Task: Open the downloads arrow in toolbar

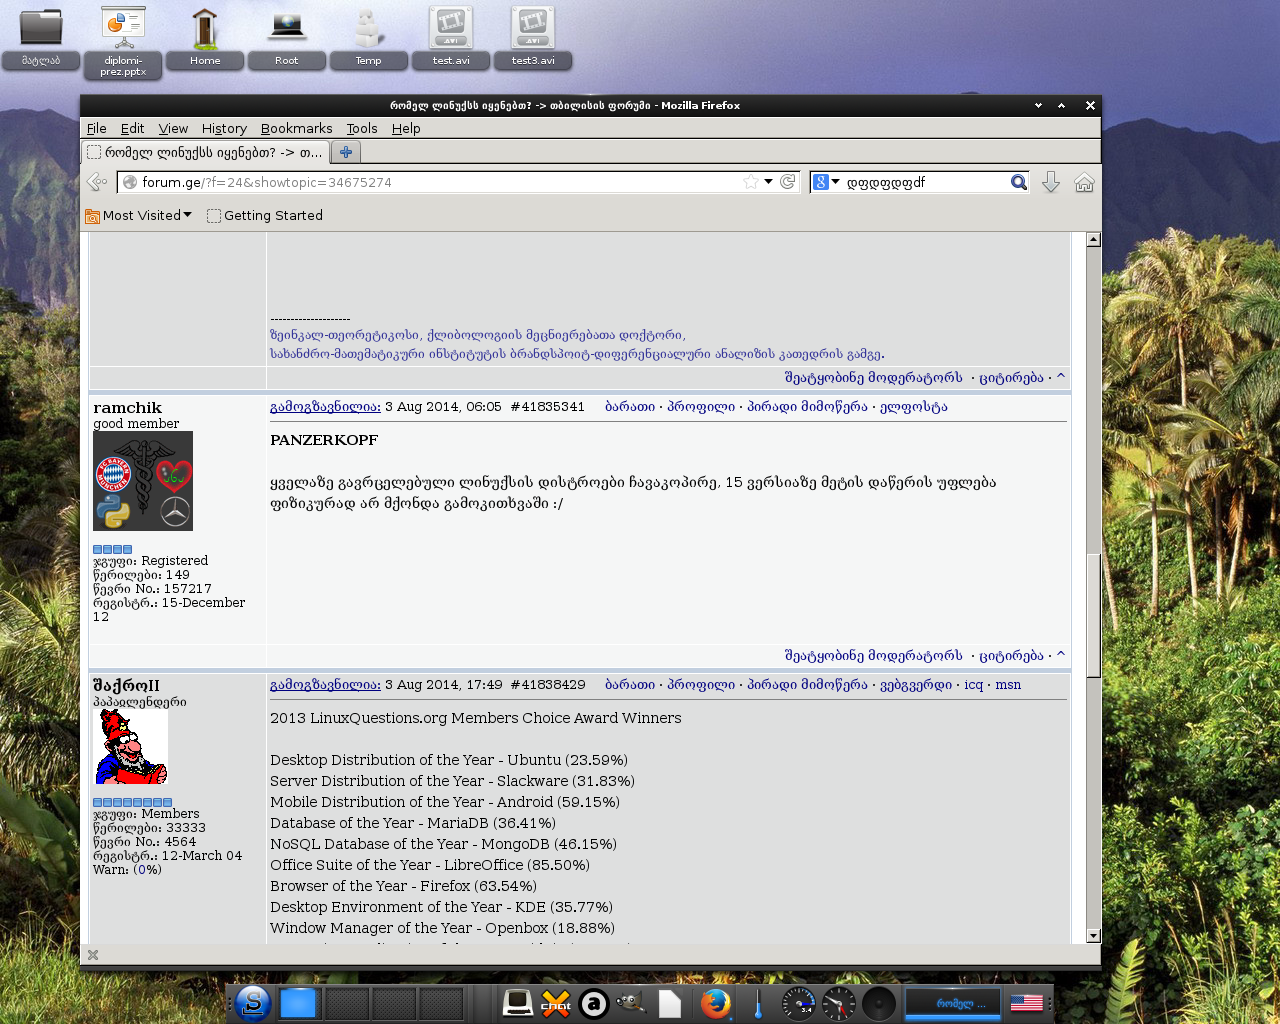Action: tap(1050, 182)
